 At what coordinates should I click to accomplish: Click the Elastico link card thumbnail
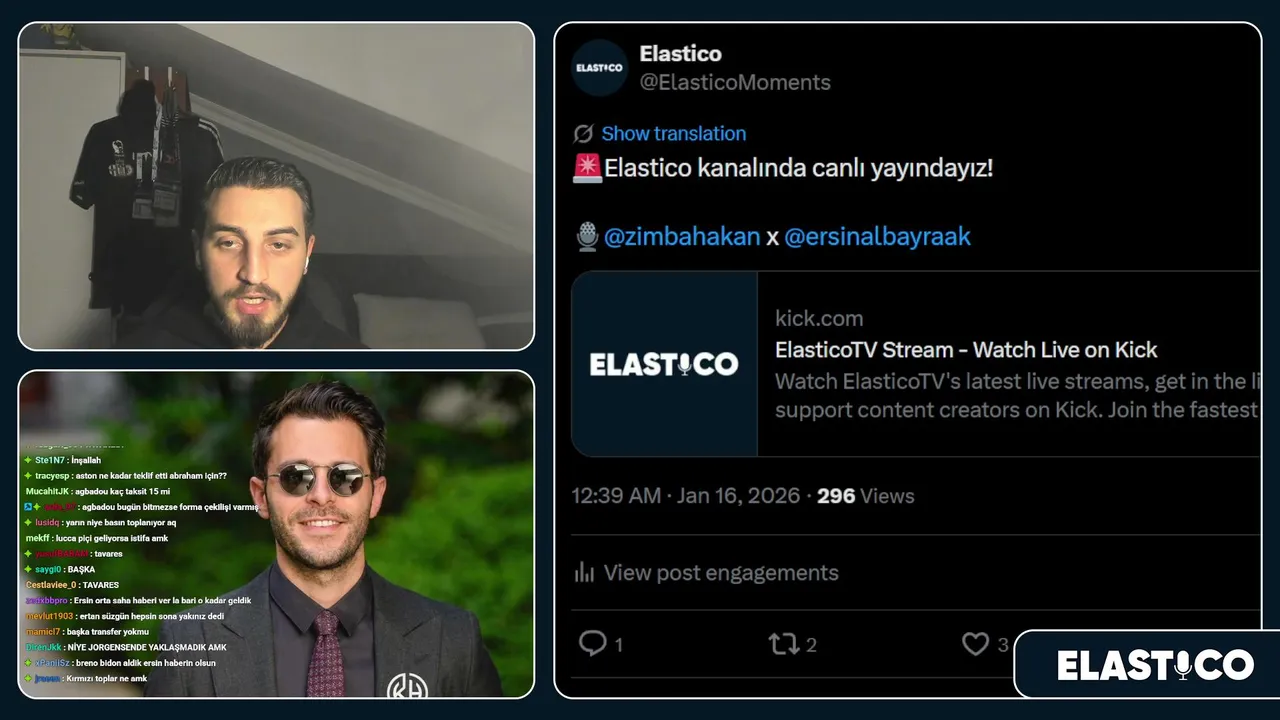coord(664,364)
